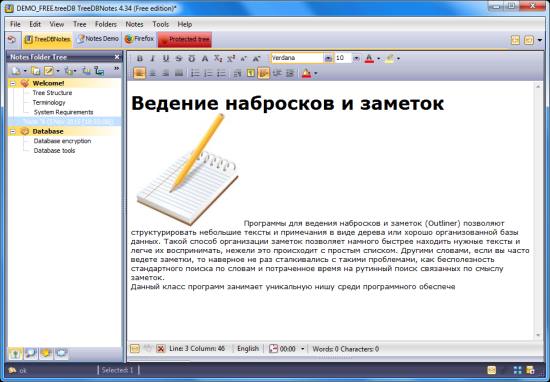
Task: Open the Folders menu
Action: pos(106,24)
